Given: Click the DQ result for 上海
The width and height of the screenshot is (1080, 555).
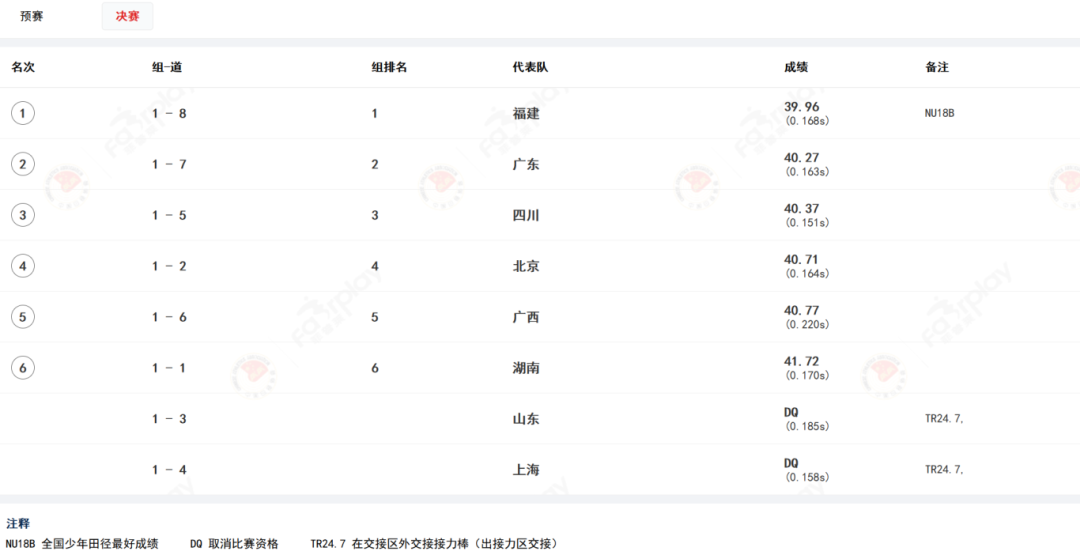Looking at the screenshot, I should [791, 463].
